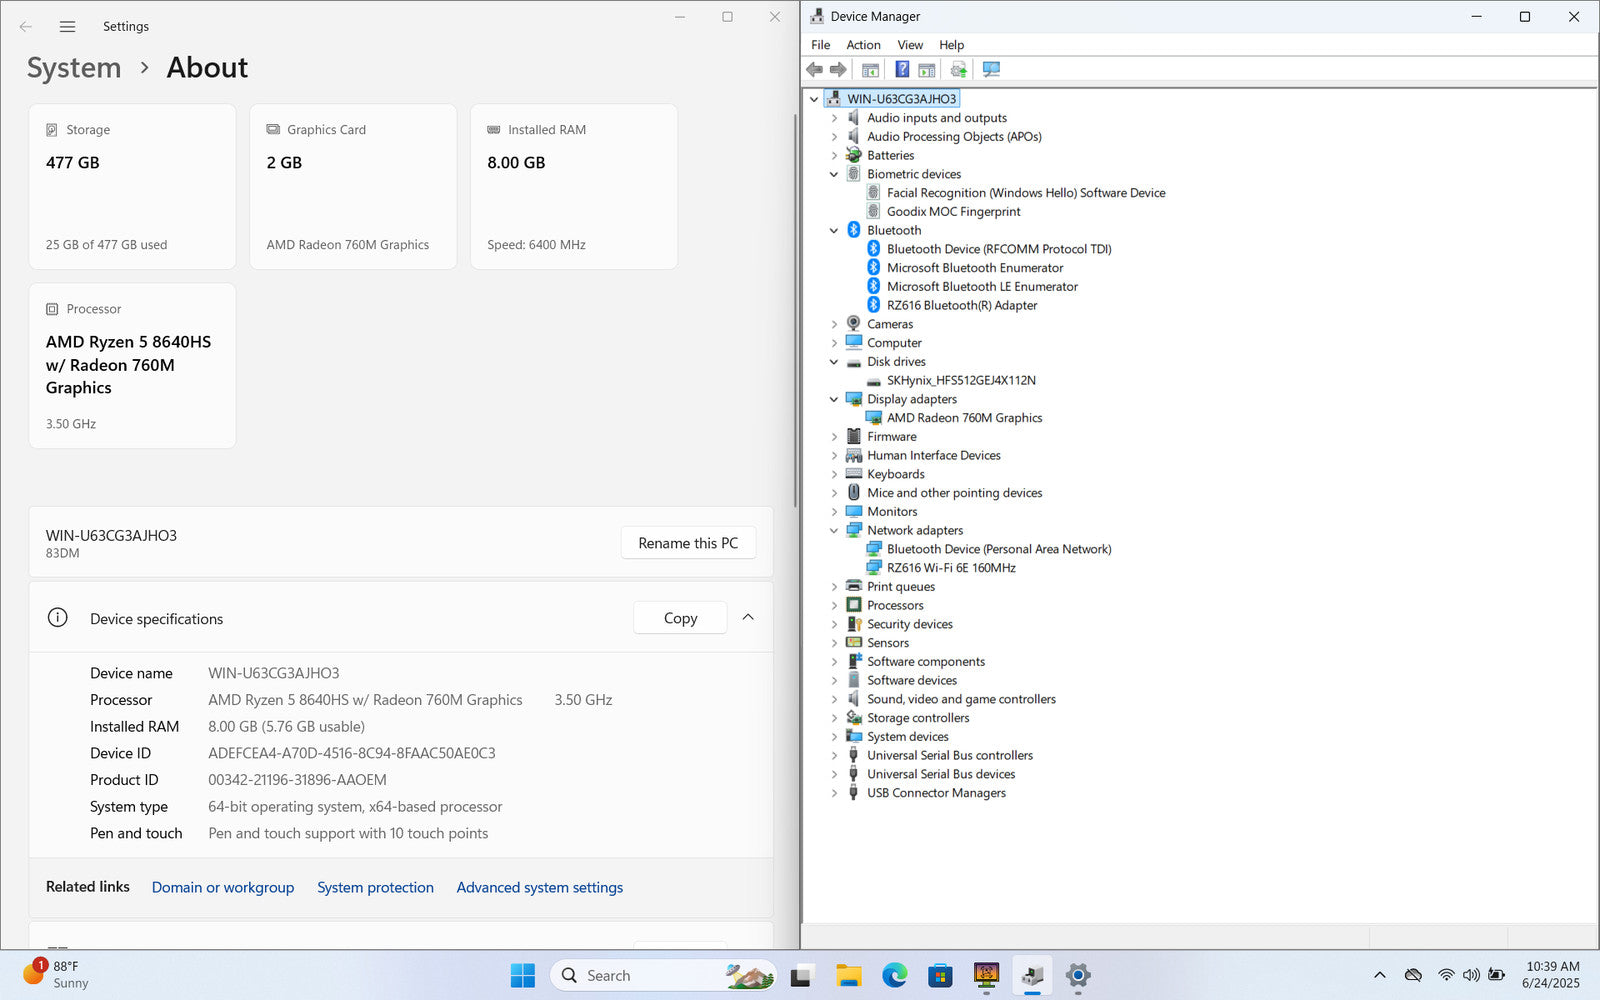Screen dimensions: 1600x1000
Task: Open the Settings hamburger navigation menu
Action: click(67, 27)
